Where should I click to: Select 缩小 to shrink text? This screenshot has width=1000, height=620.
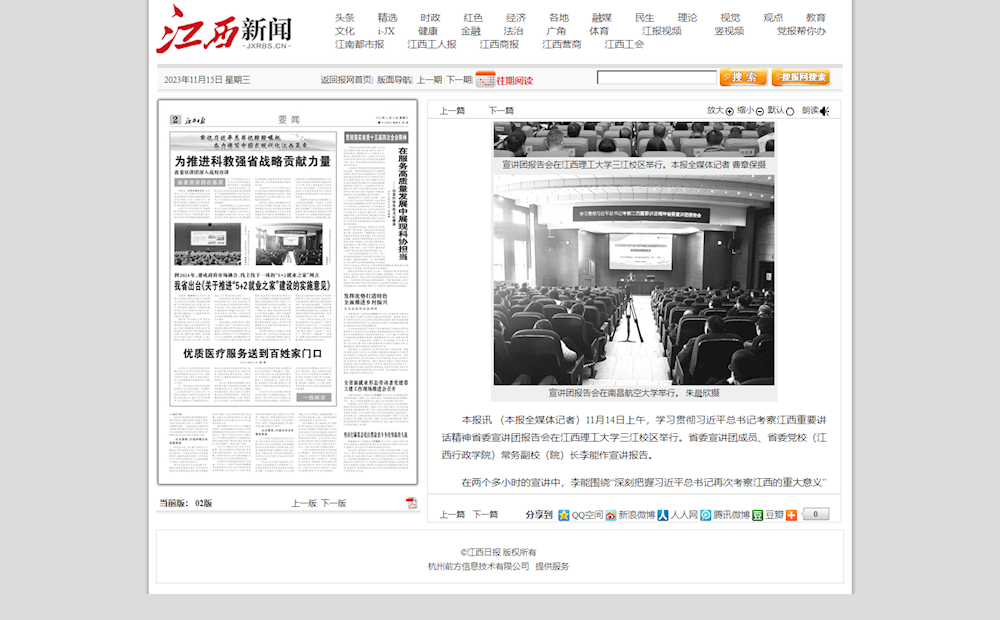(760, 111)
